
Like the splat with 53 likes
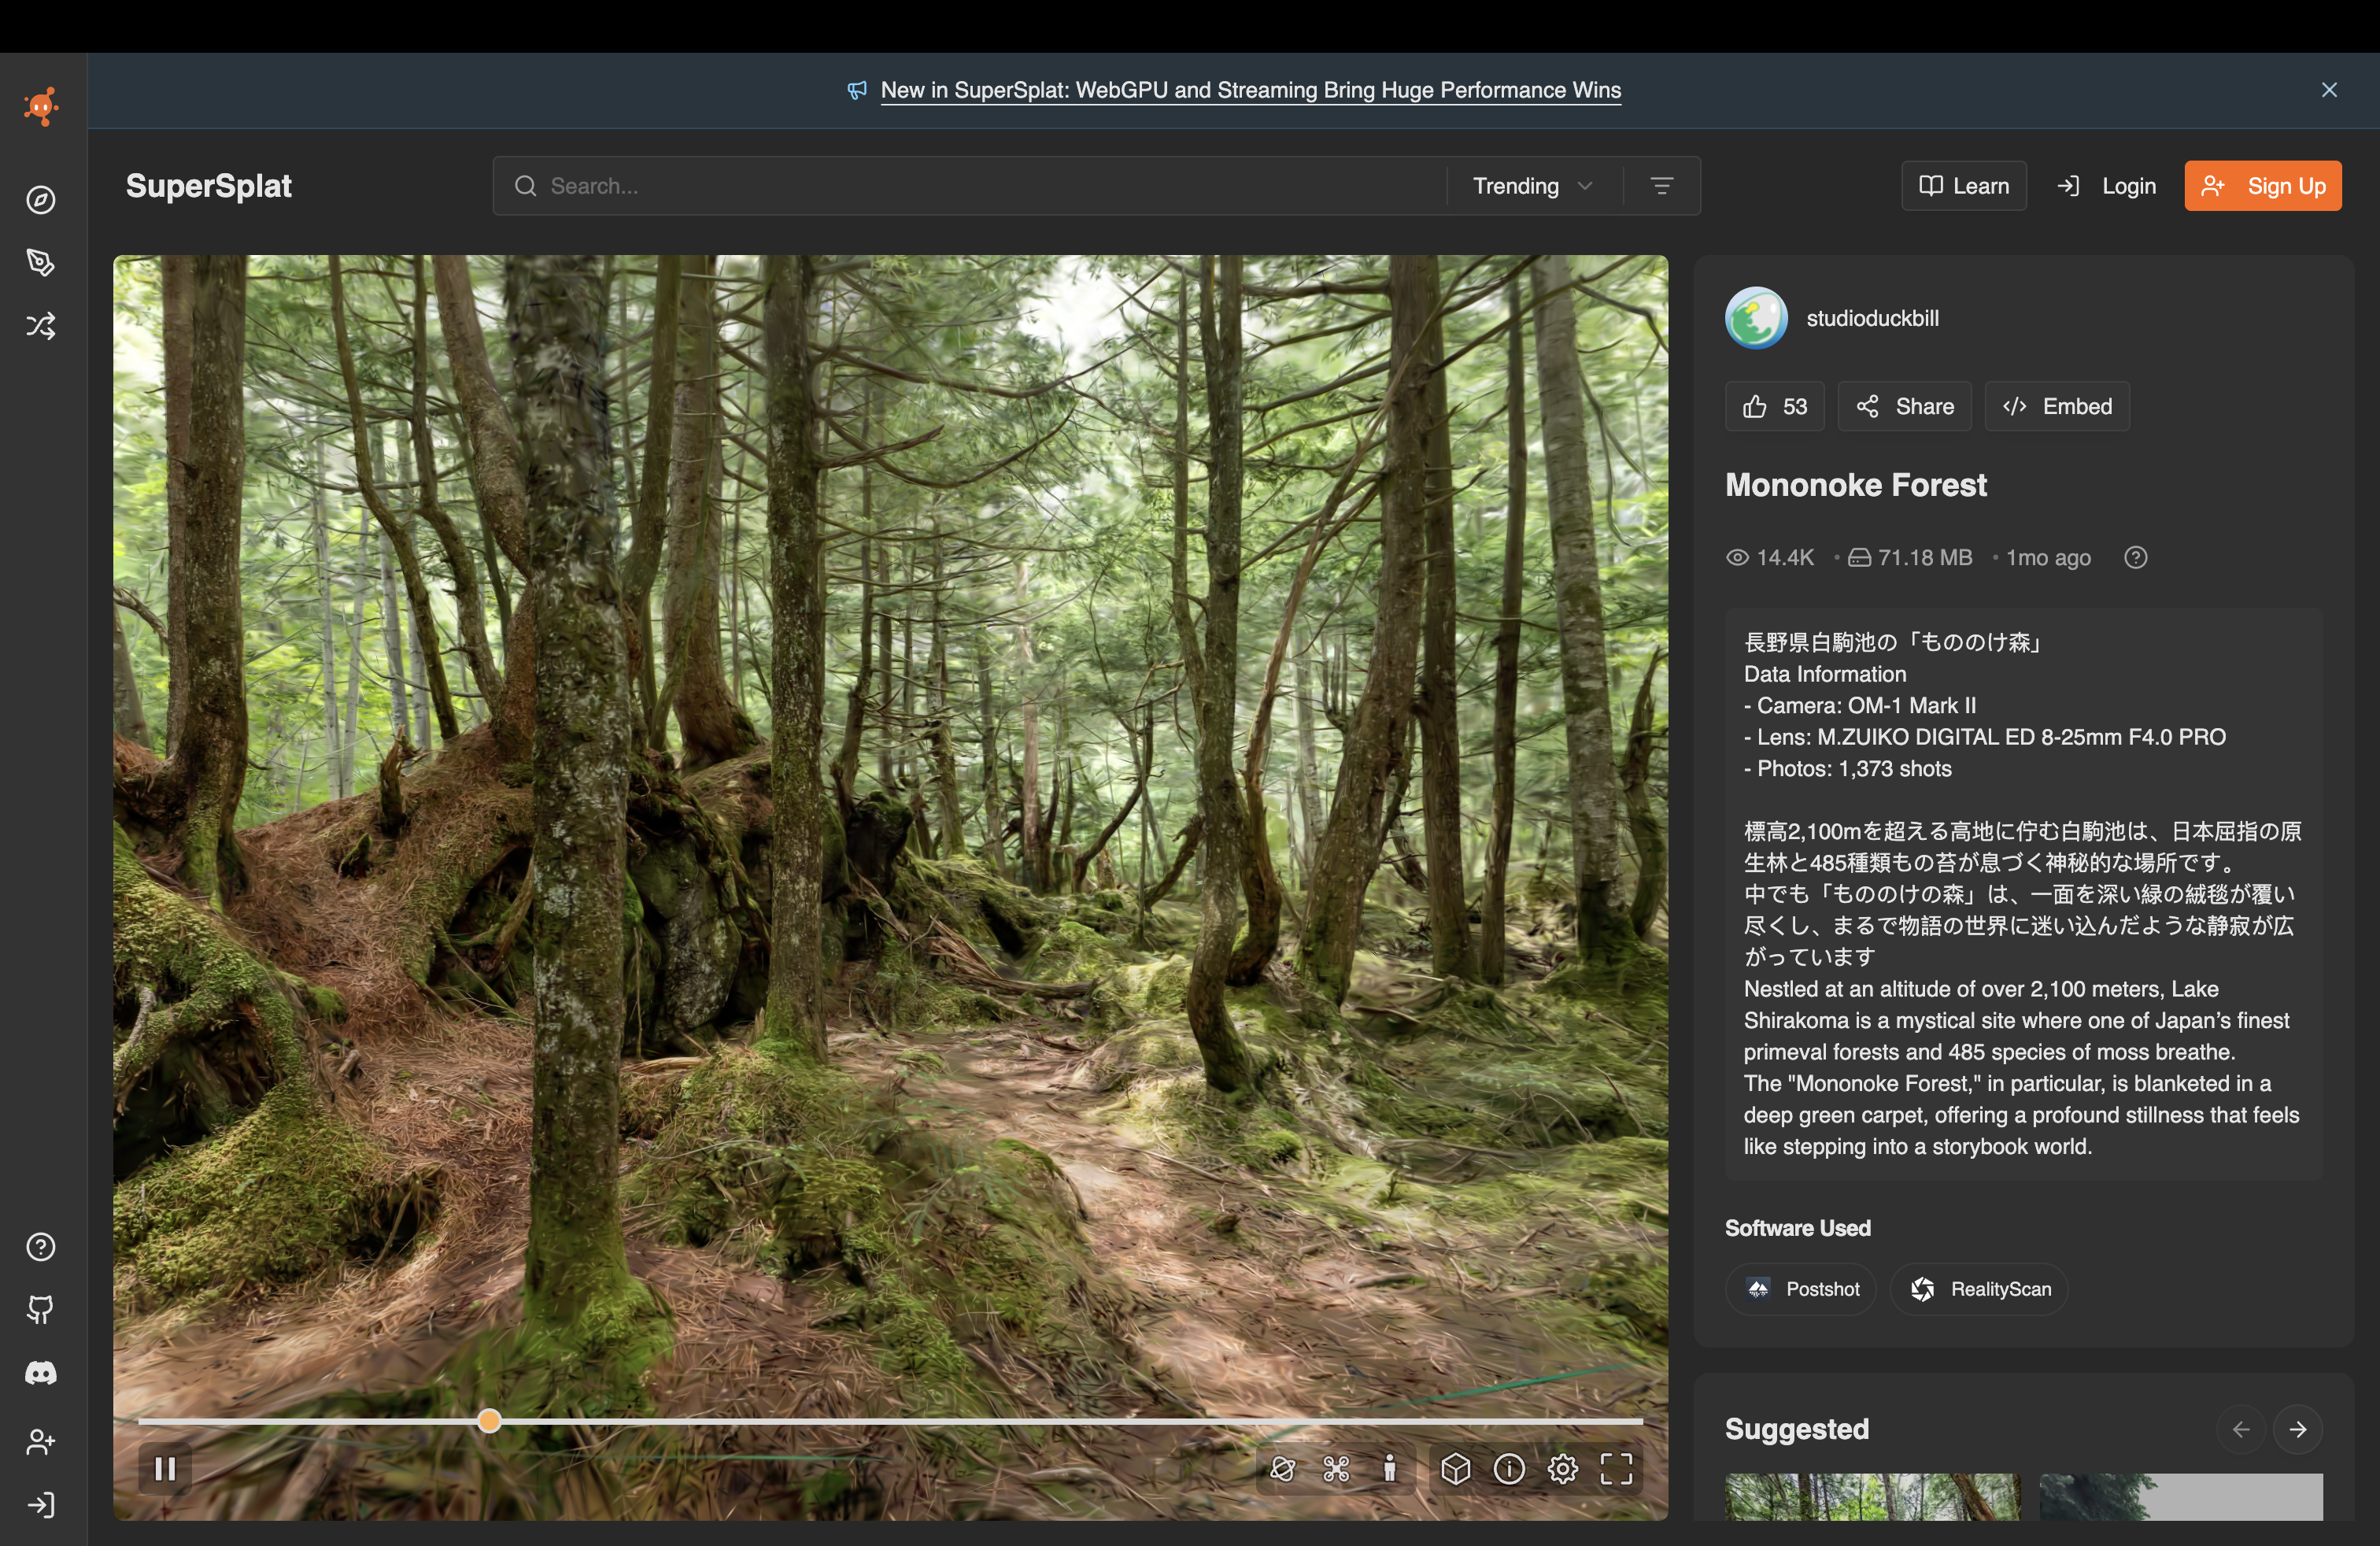1775,406
